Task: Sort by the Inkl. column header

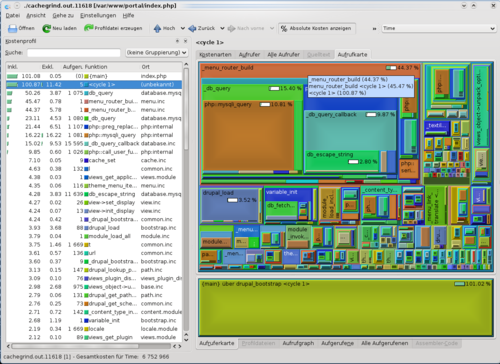Action: 20,67
